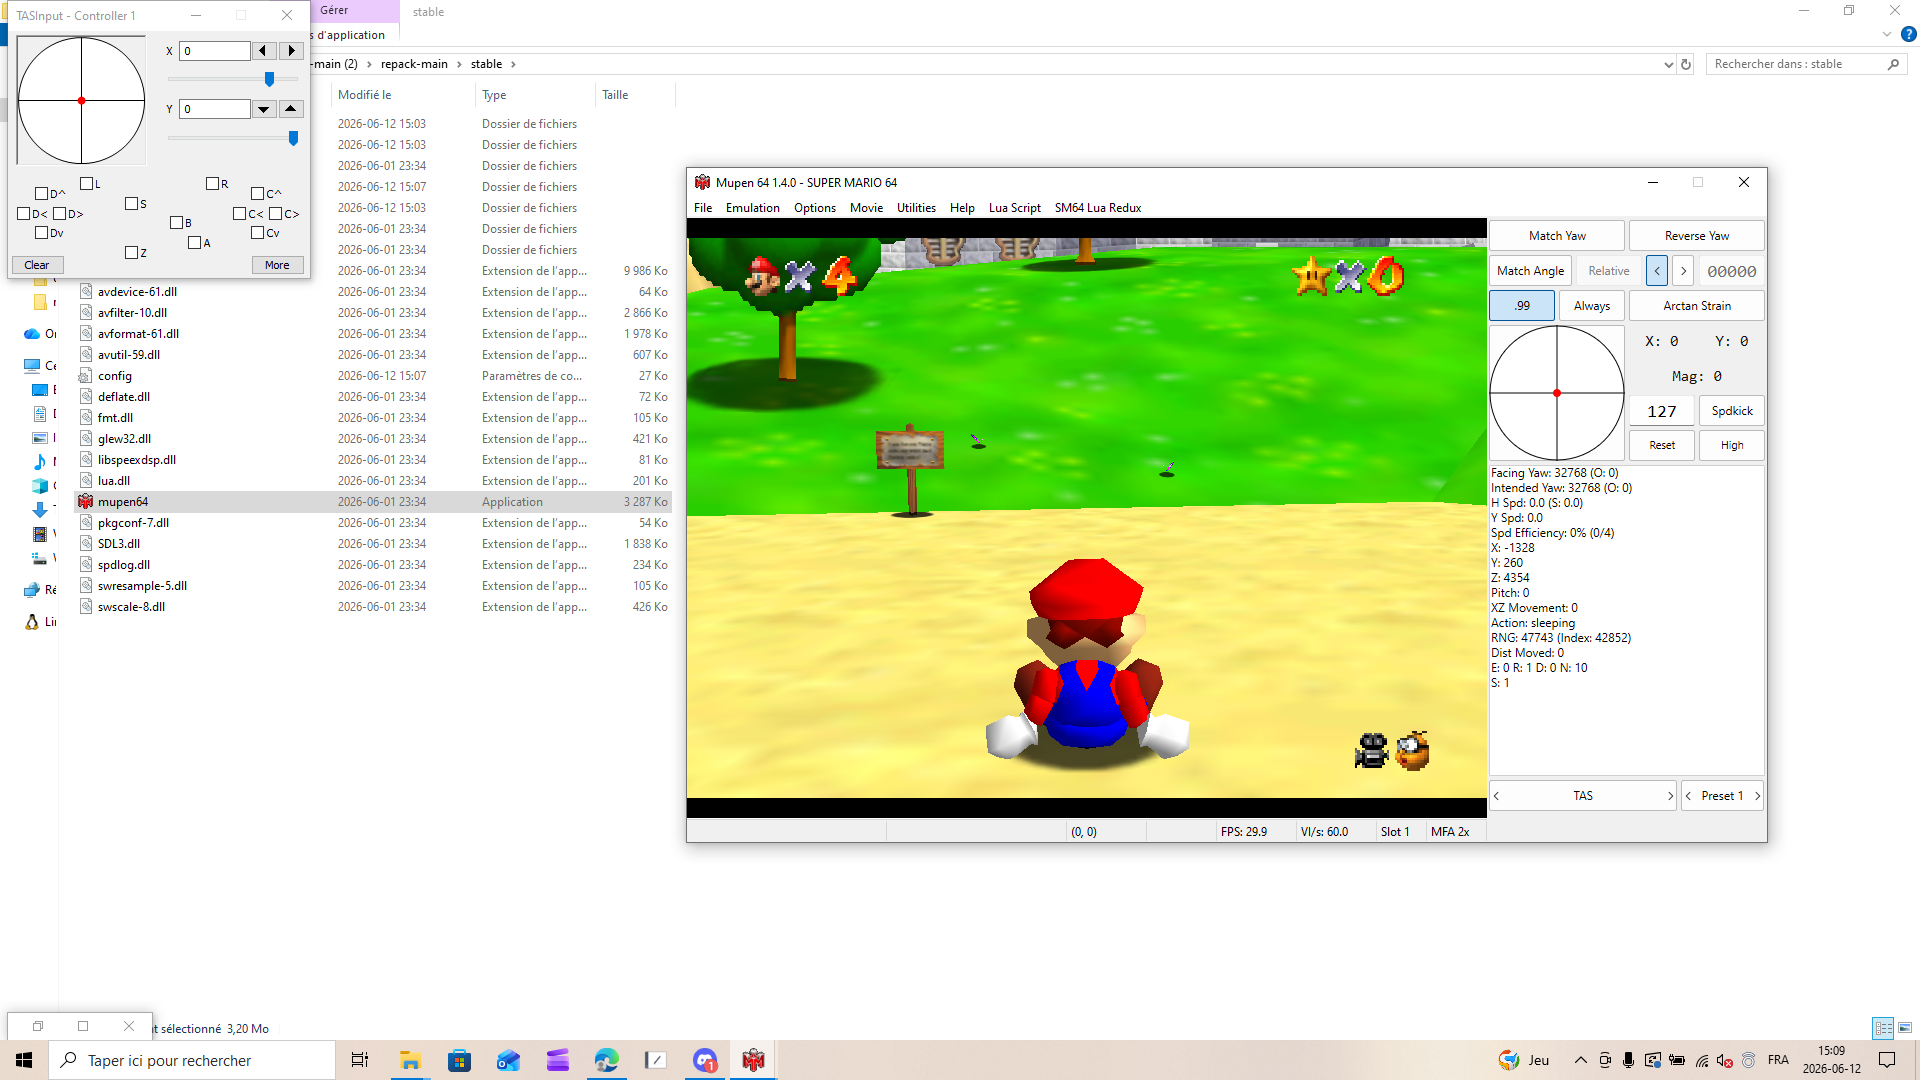Select next preset arrow

[x=1757, y=796]
